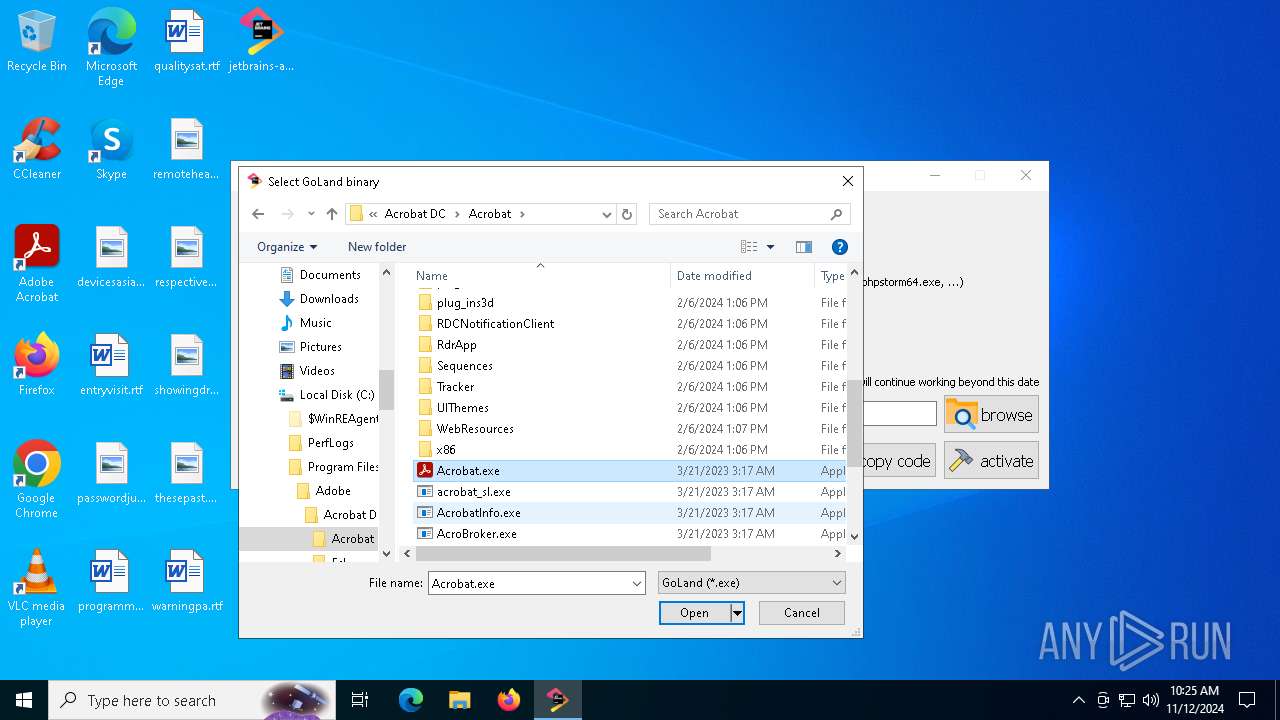The image size is (1280, 720).
Task: Select the warningpa.rtf desktop file
Action: click(186, 581)
